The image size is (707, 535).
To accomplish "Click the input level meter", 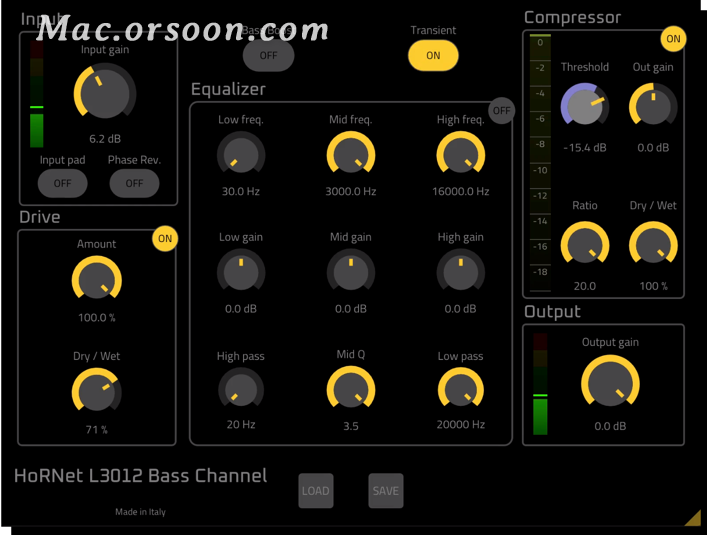I will (37, 94).
